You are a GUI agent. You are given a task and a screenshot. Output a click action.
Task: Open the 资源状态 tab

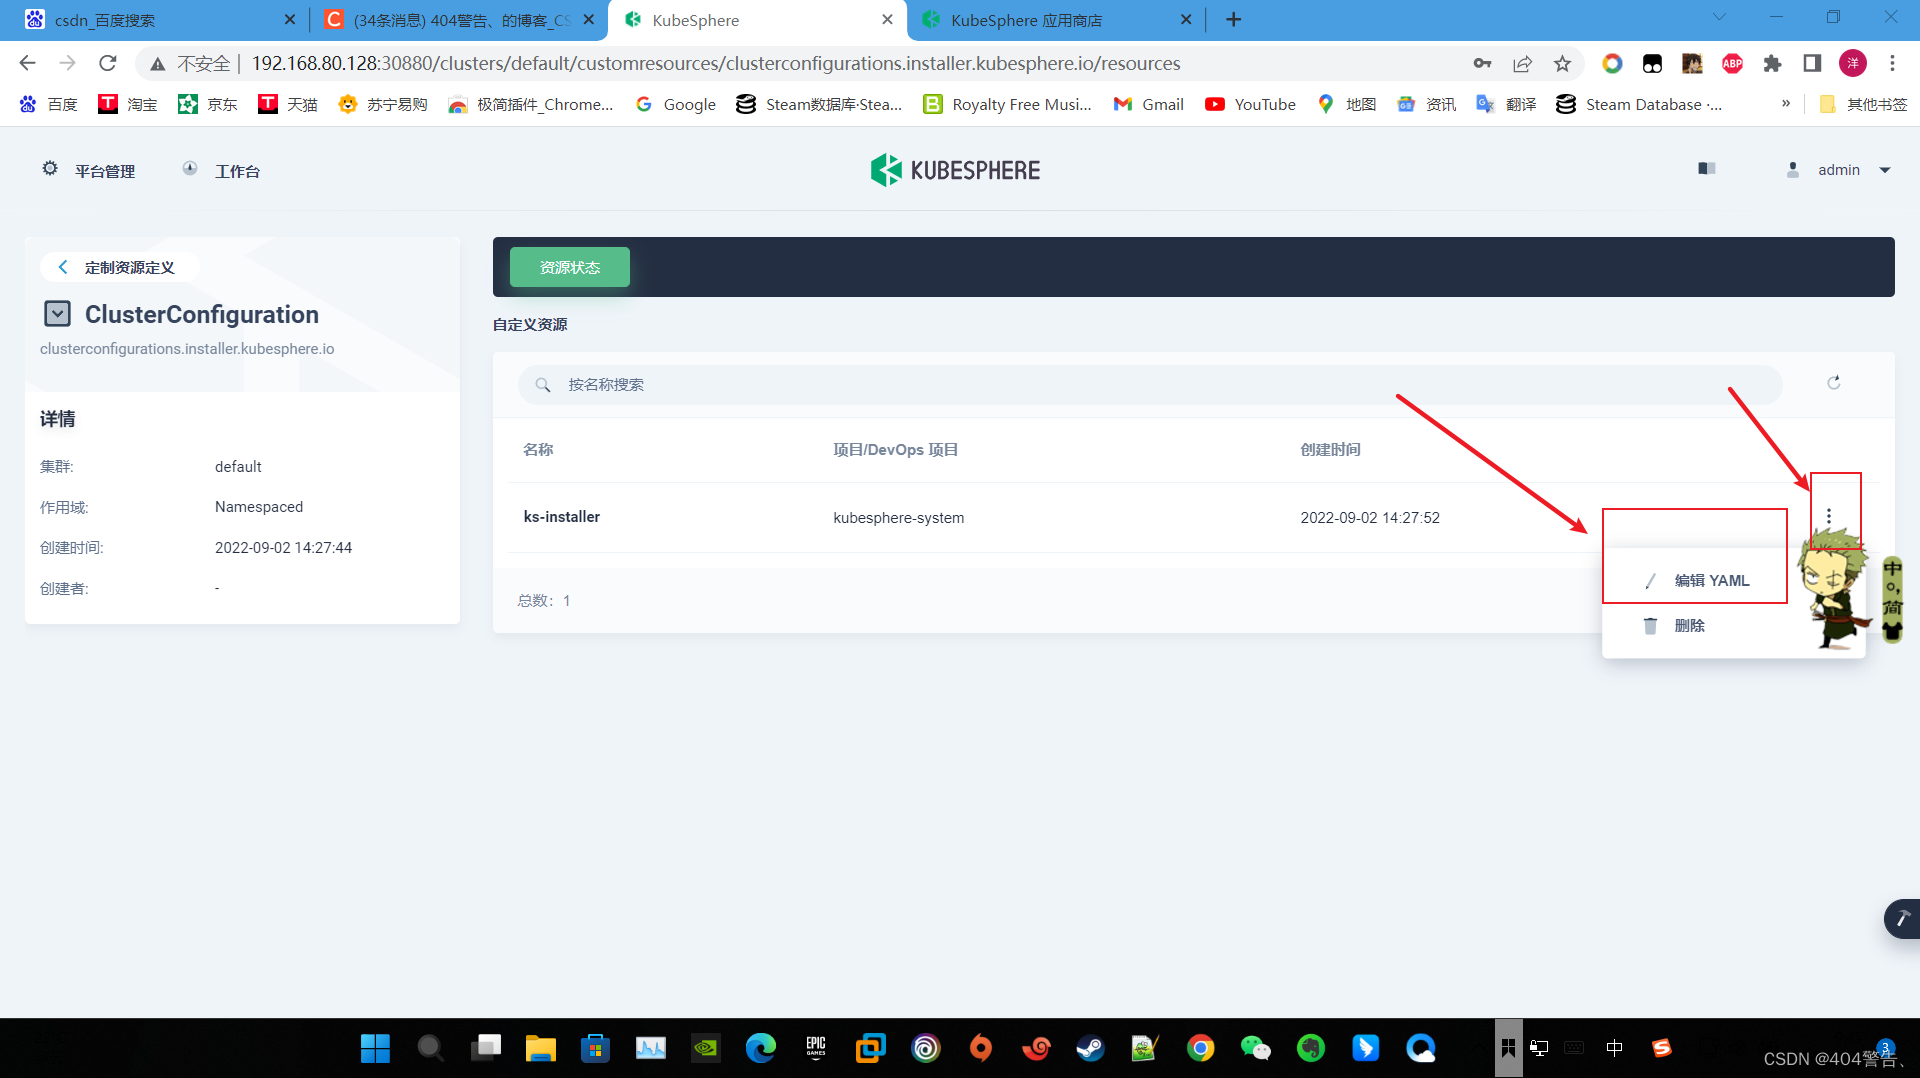(x=570, y=267)
